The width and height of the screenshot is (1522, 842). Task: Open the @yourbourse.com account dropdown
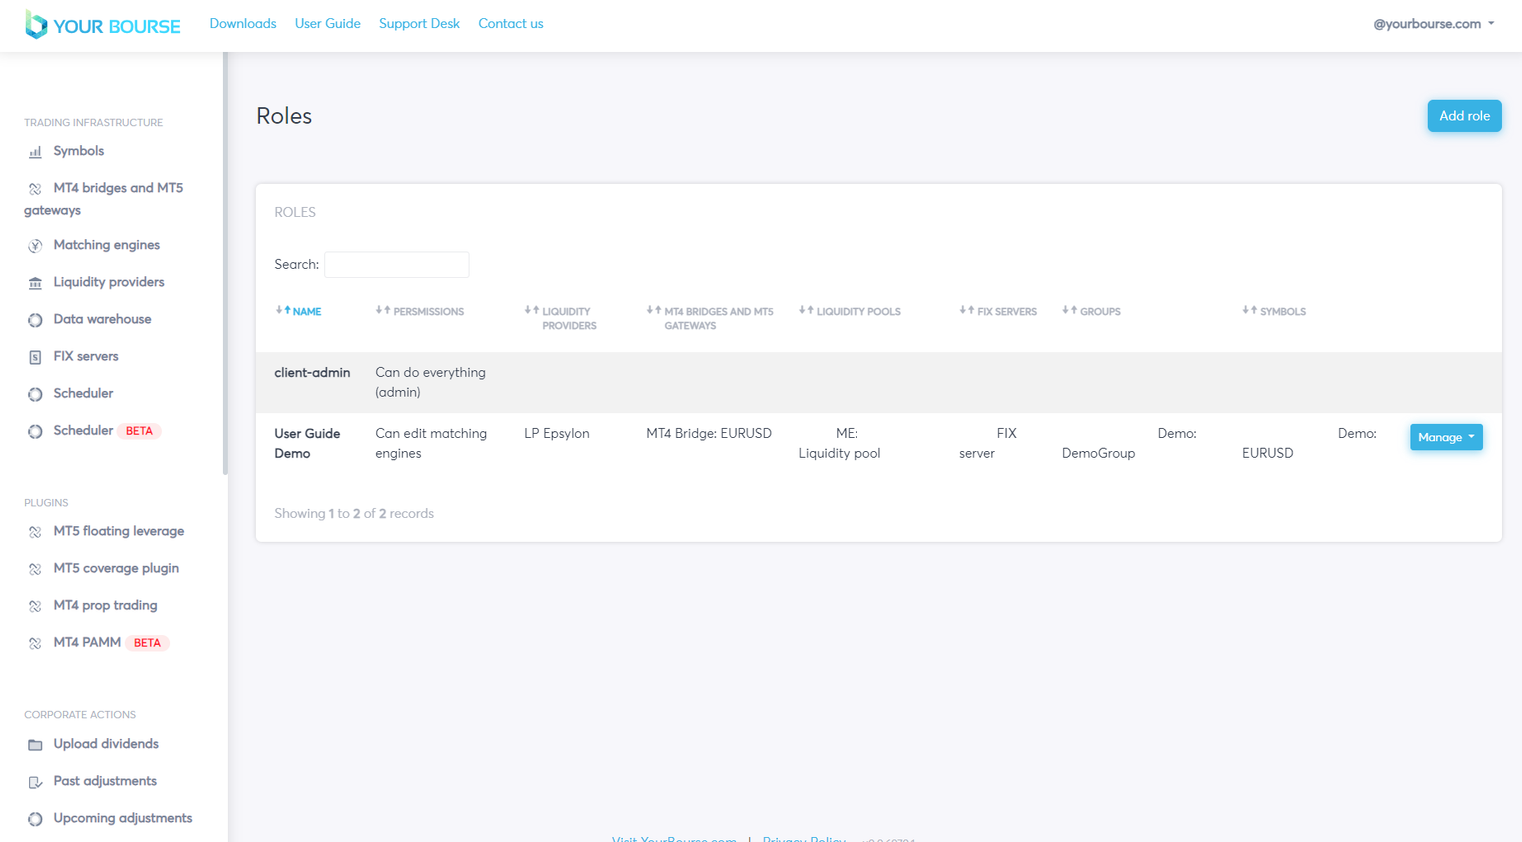1433,24
